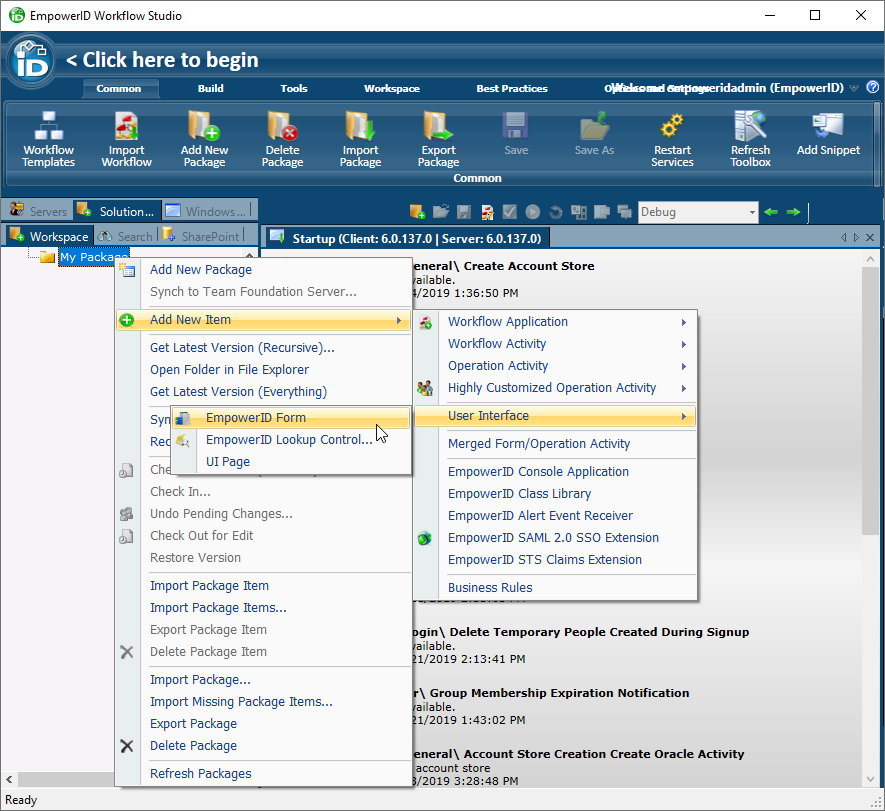
Task: Click the Add Snippet icon
Action: tap(828, 127)
